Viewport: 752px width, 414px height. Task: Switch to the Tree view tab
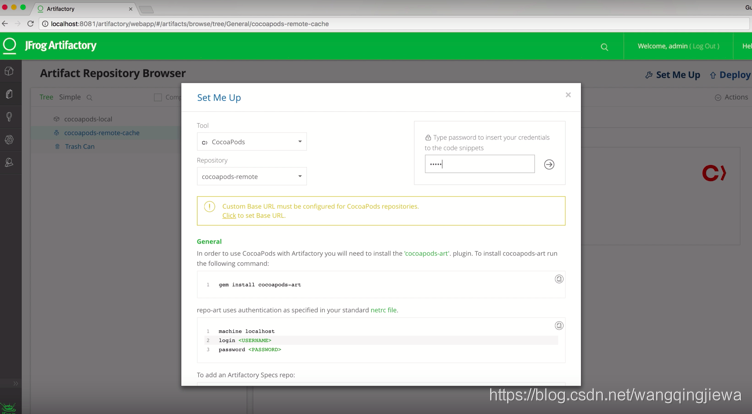tap(46, 97)
